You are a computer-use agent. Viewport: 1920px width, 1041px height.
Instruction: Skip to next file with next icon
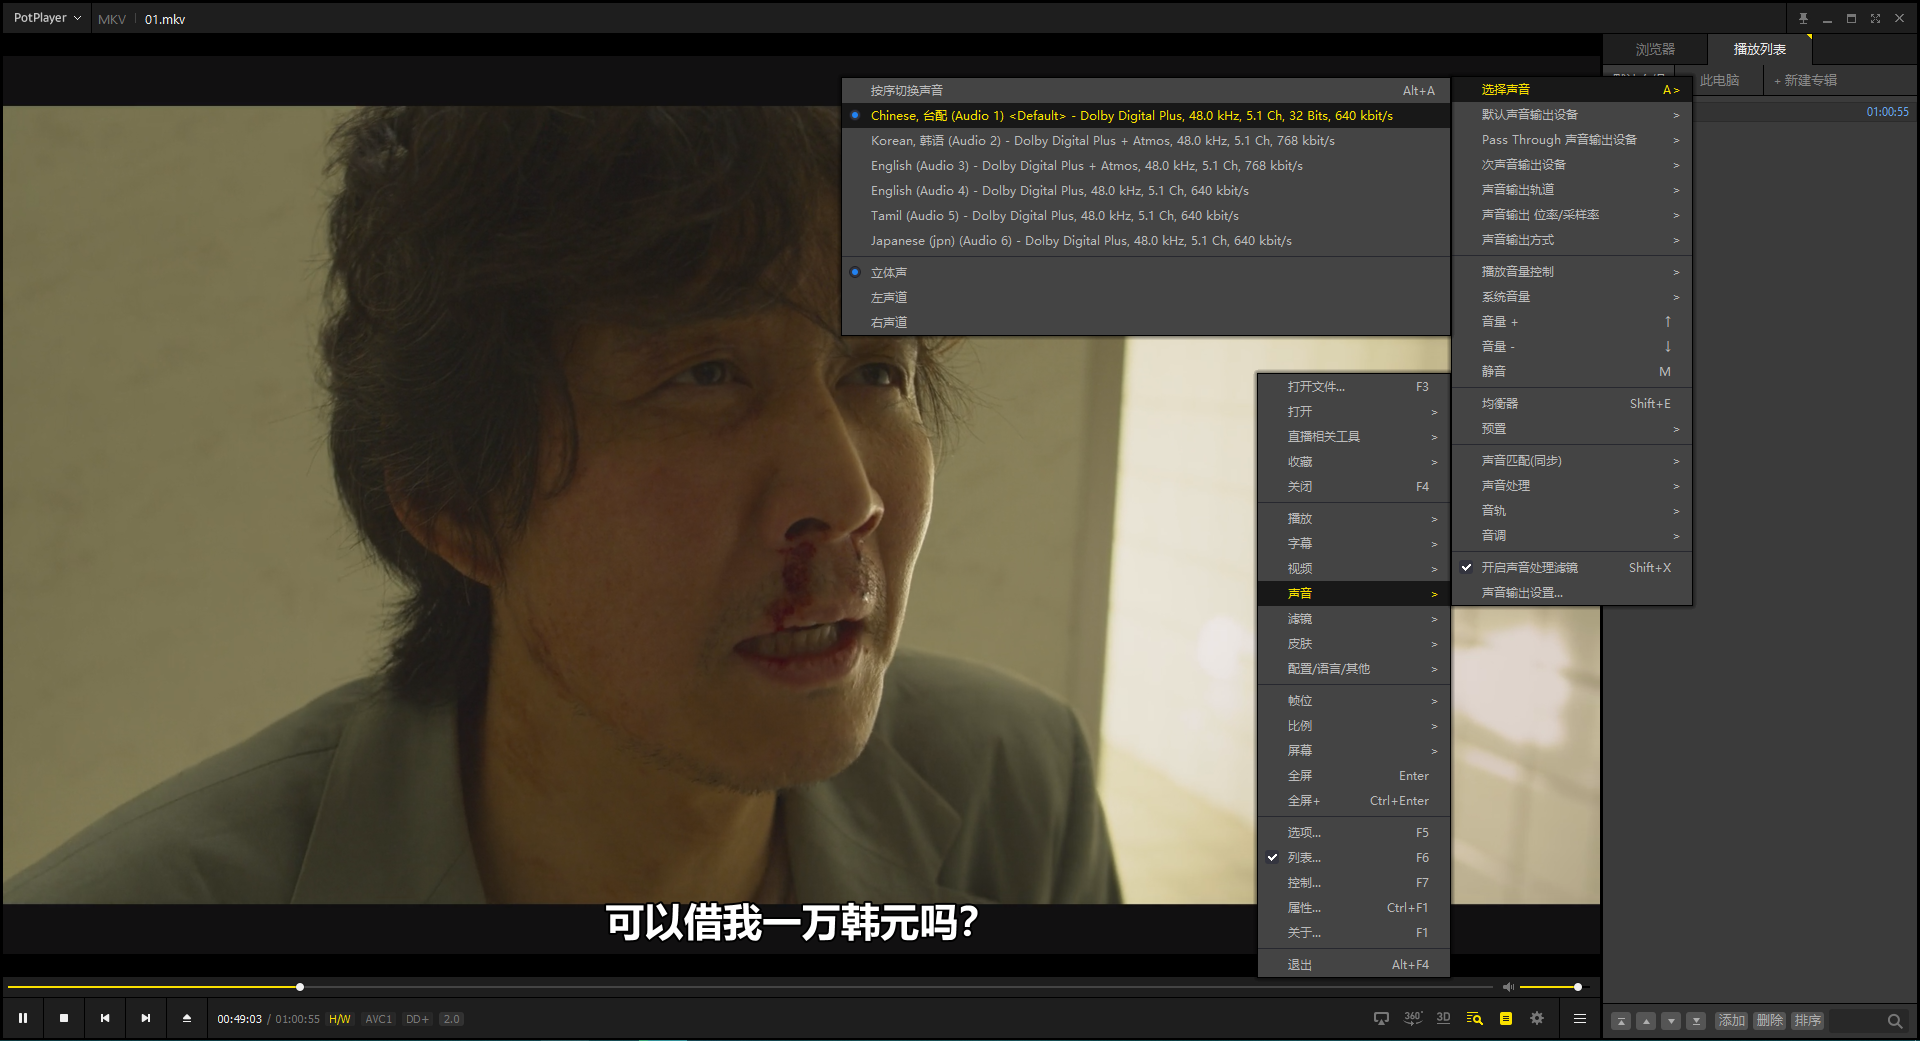point(146,1017)
